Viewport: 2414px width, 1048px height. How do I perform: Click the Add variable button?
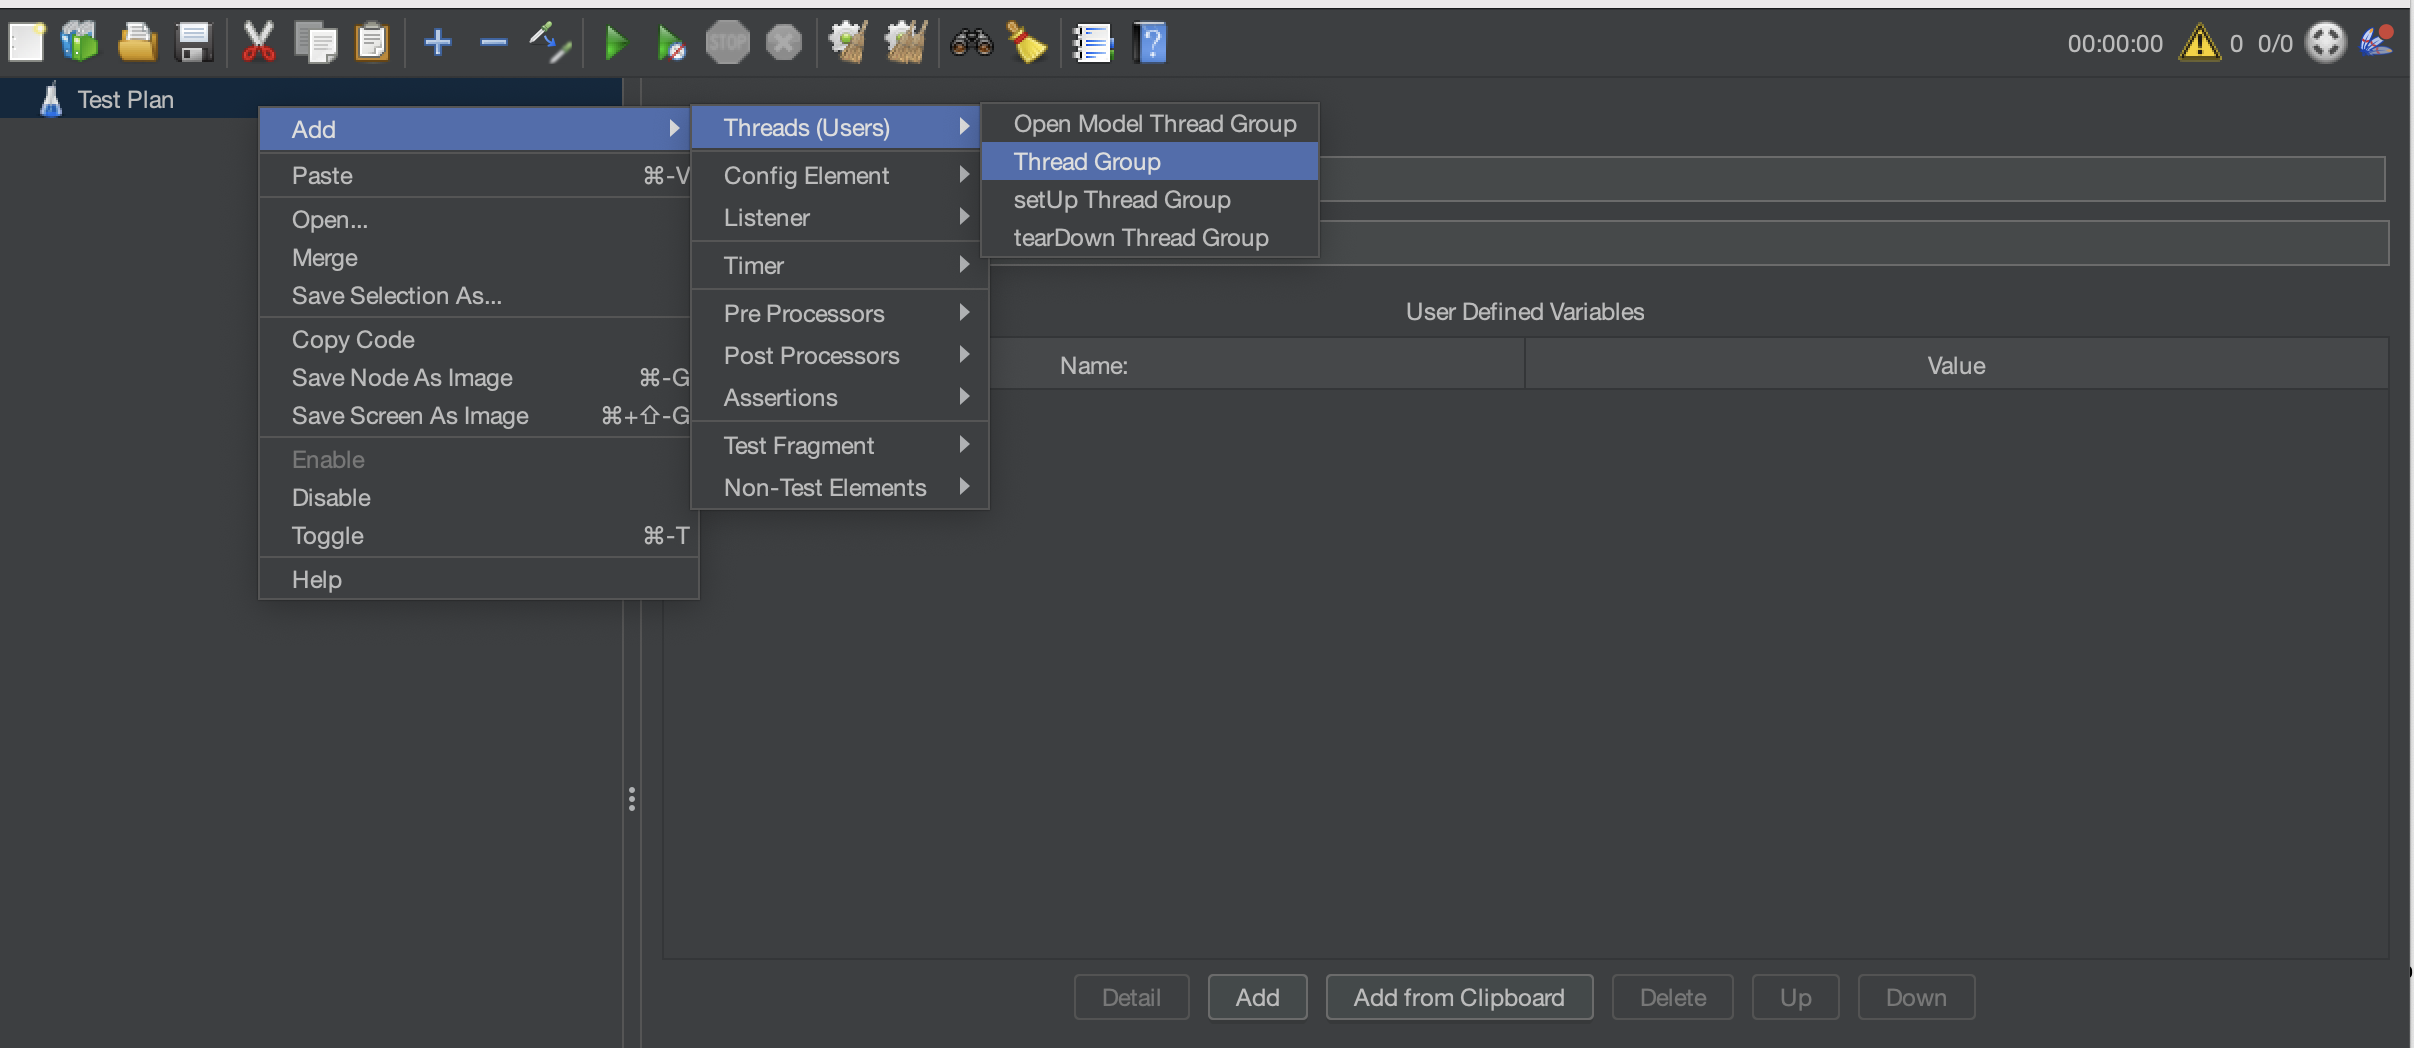click(1256, 997)
